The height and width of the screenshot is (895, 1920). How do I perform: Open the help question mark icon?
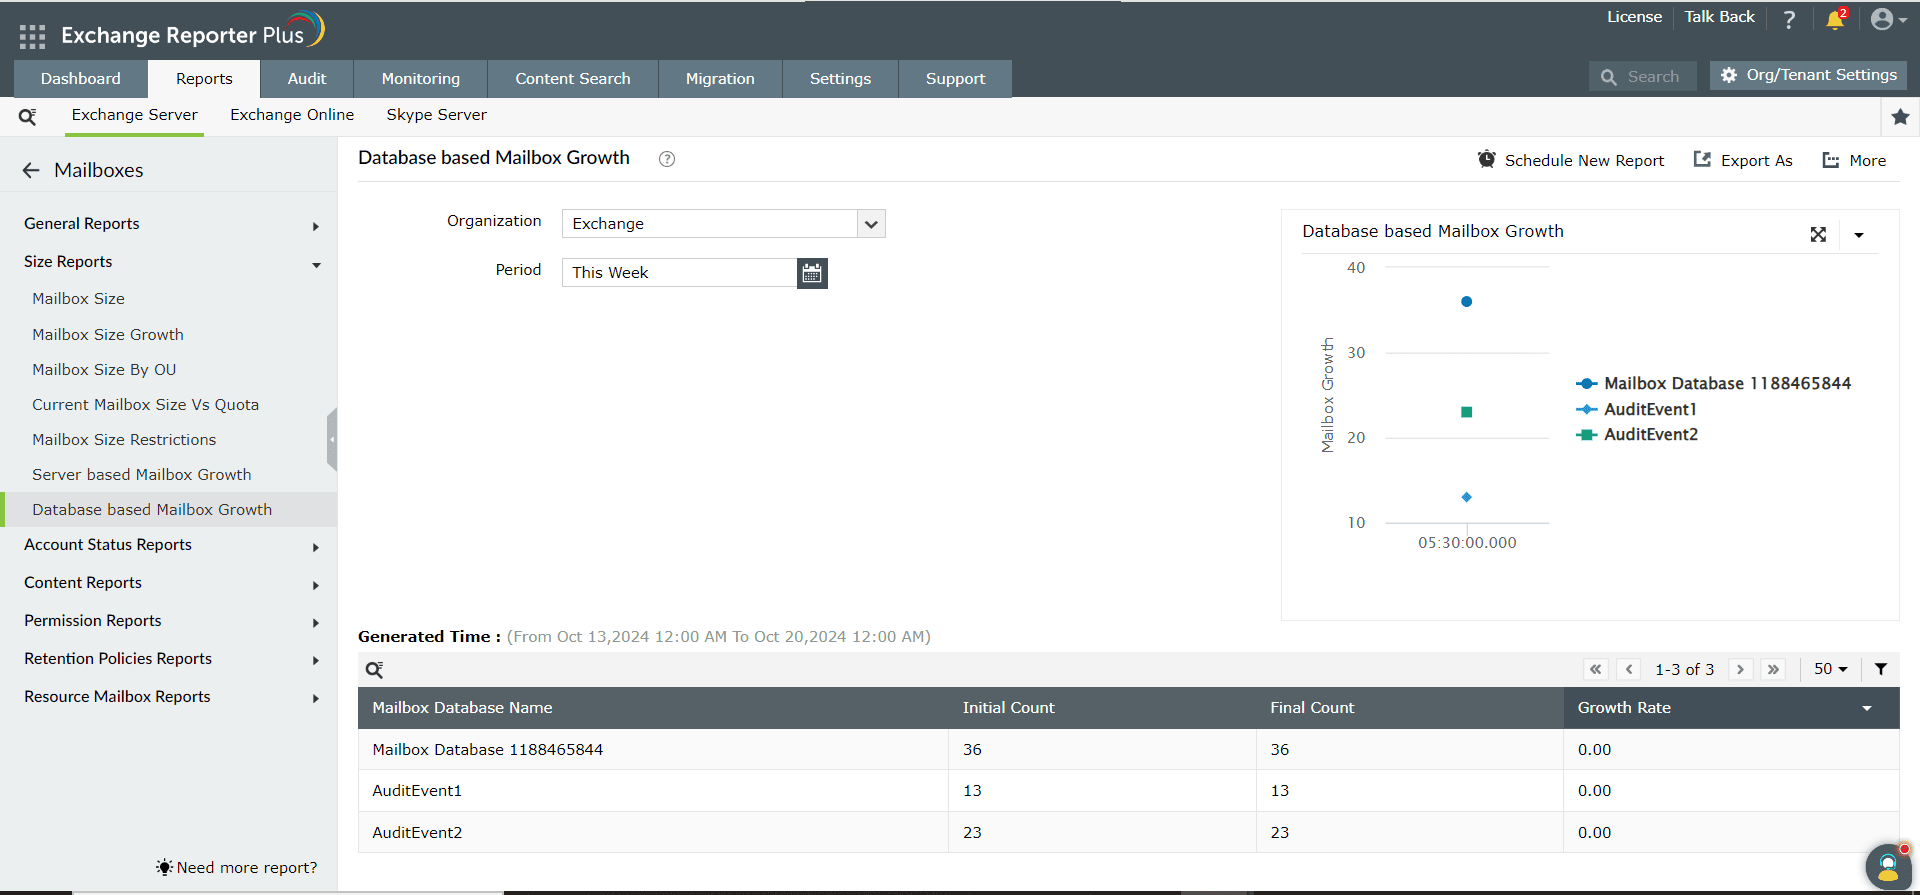click(1789, 19)
